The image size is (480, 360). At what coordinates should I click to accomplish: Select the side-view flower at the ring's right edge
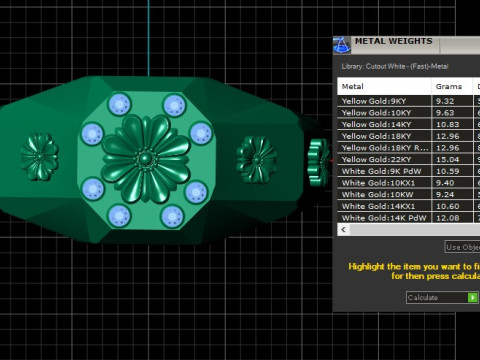click(x=318, y=163)
